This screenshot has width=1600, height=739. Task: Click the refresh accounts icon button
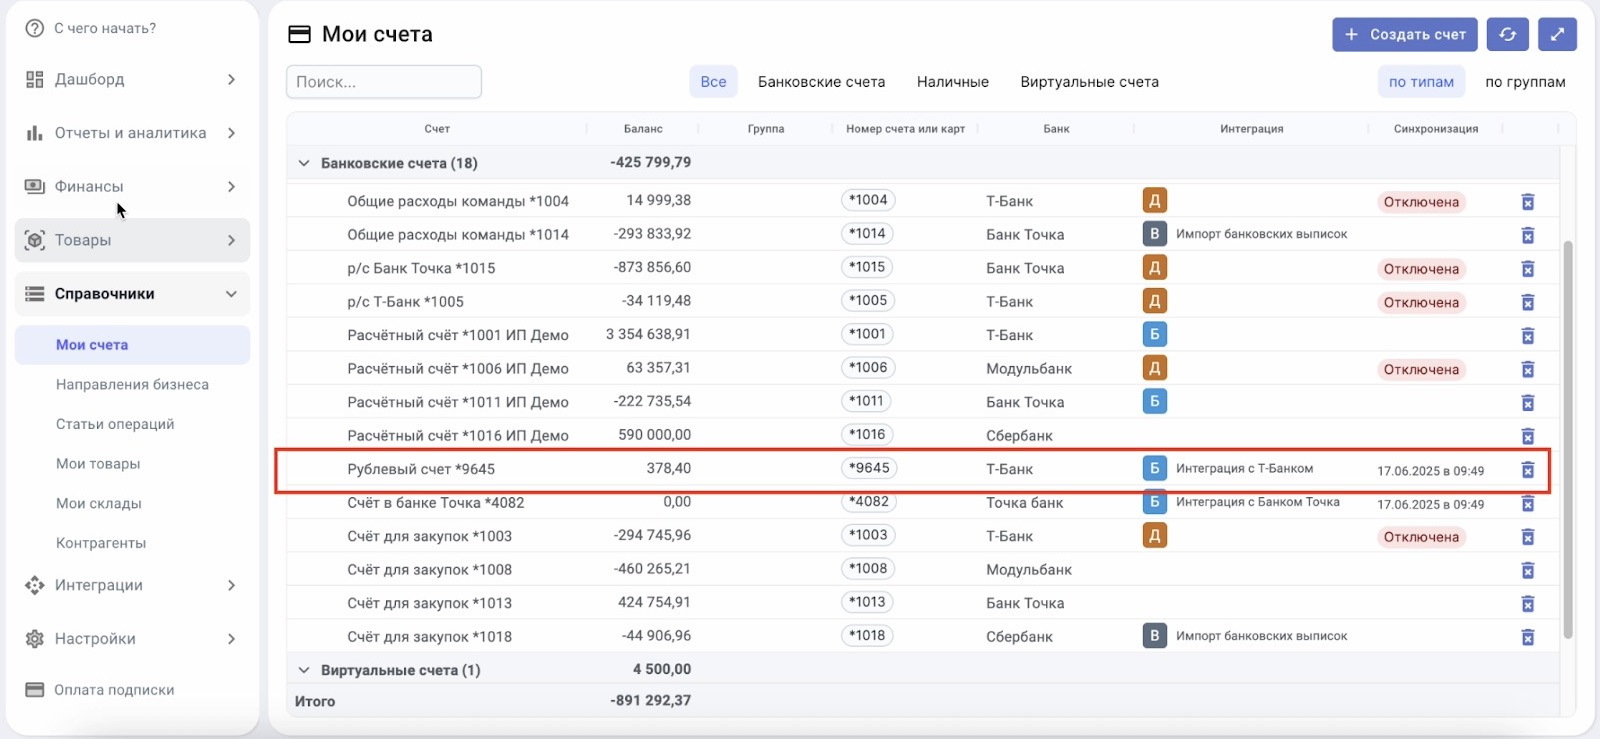1507,34
